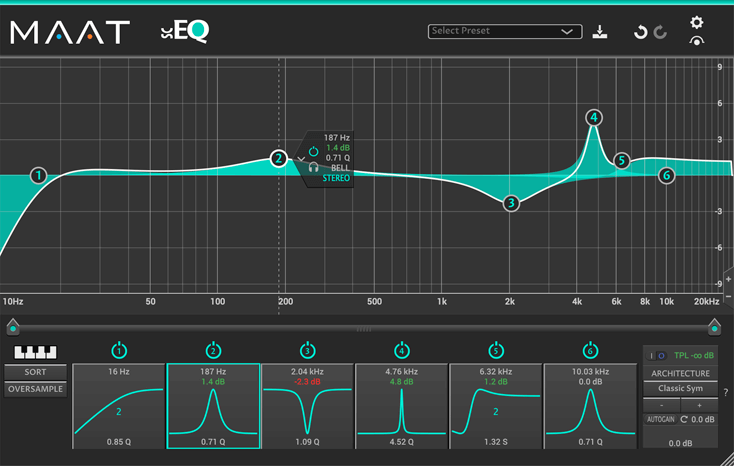Viewport: 734px width, 466px height.
Task: Click the piano keyboard icon
Action: 35,352
